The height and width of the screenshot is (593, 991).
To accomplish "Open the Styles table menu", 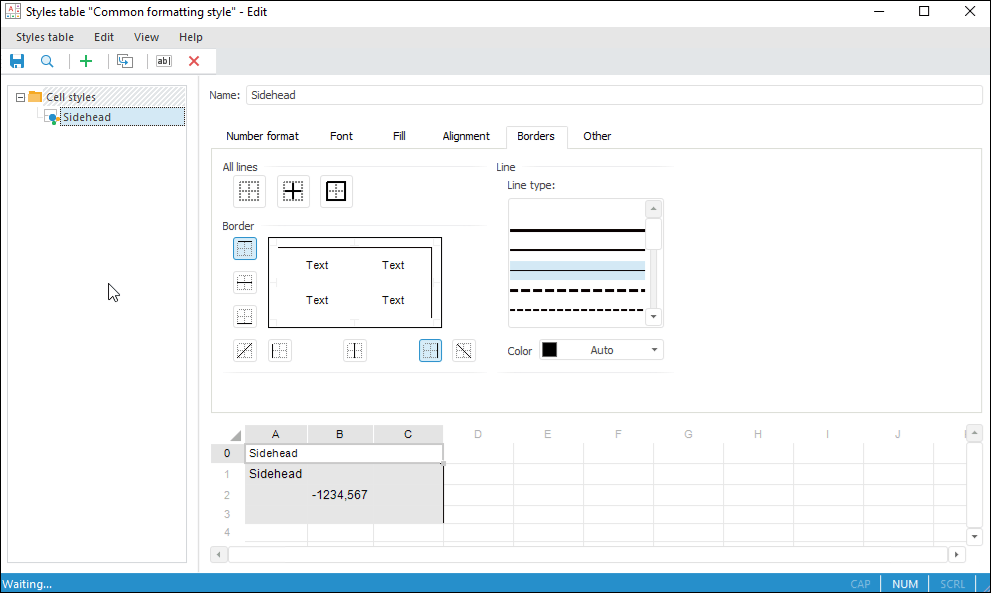I will click(x=45, y=37).
